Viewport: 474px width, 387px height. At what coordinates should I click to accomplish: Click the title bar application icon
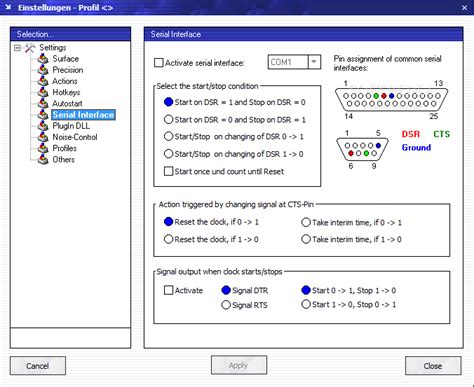(x=8, y=7)
